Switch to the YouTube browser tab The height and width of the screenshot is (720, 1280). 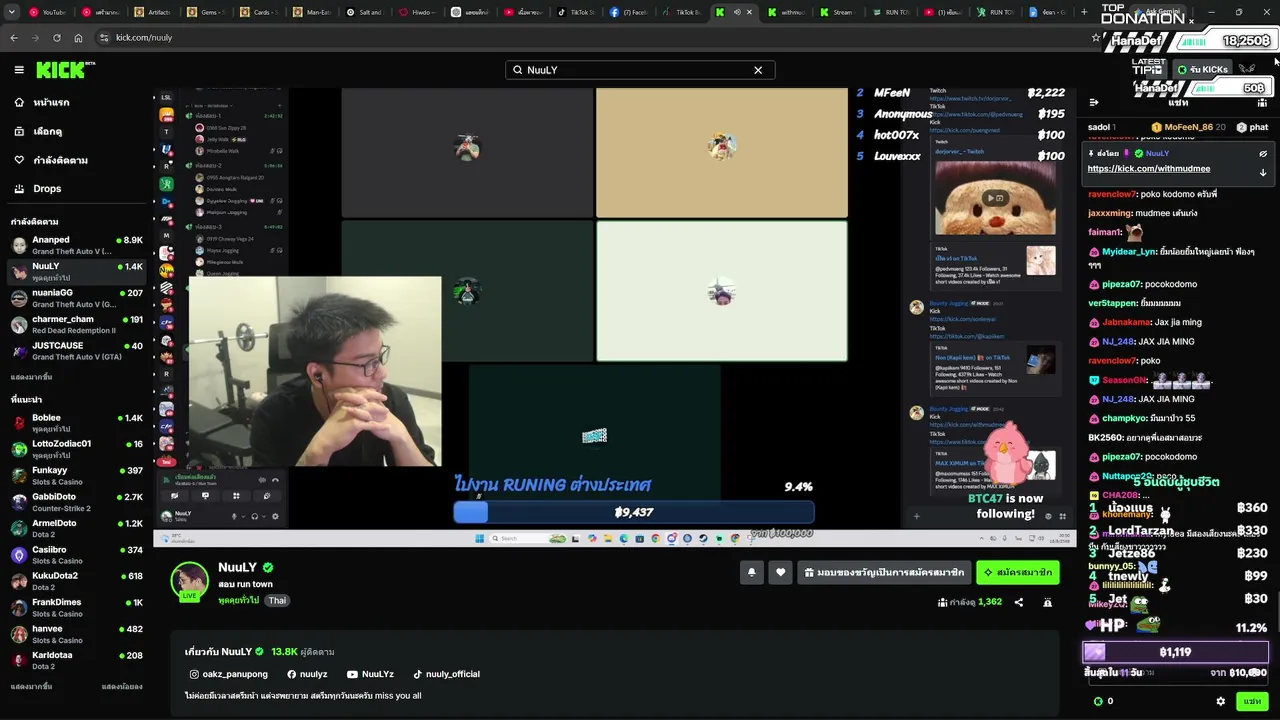click(x=47, y=12)
